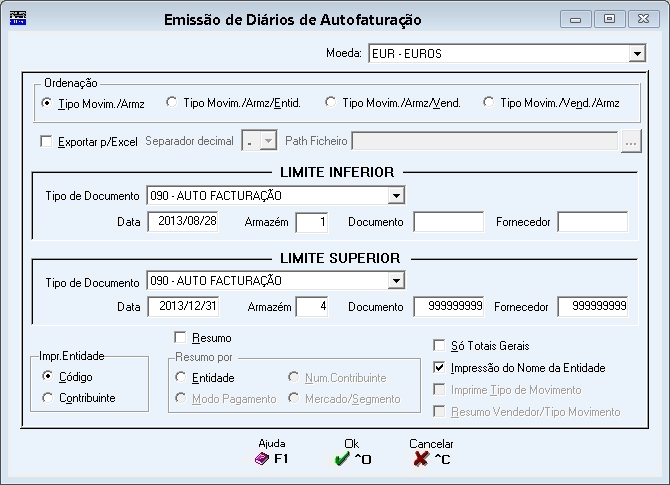Focus the lower limit Fornecedor field

593,222
